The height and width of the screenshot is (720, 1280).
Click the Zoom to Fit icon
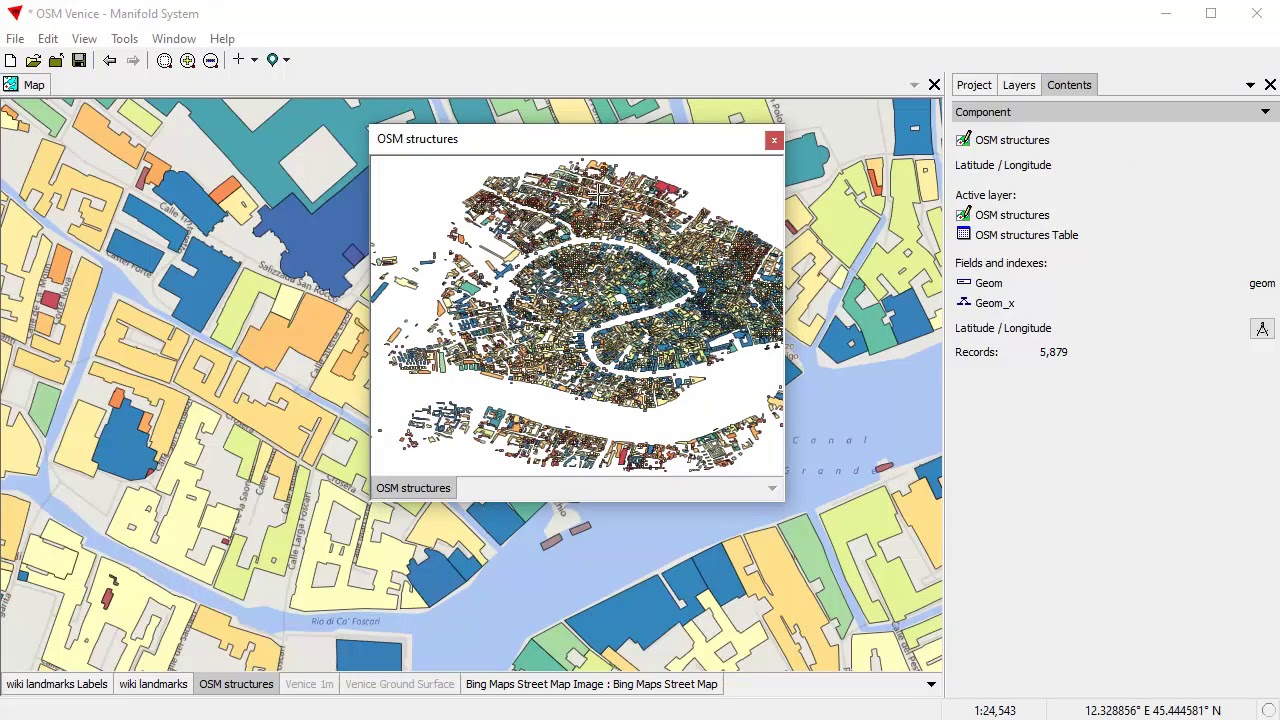coord(164,61)
